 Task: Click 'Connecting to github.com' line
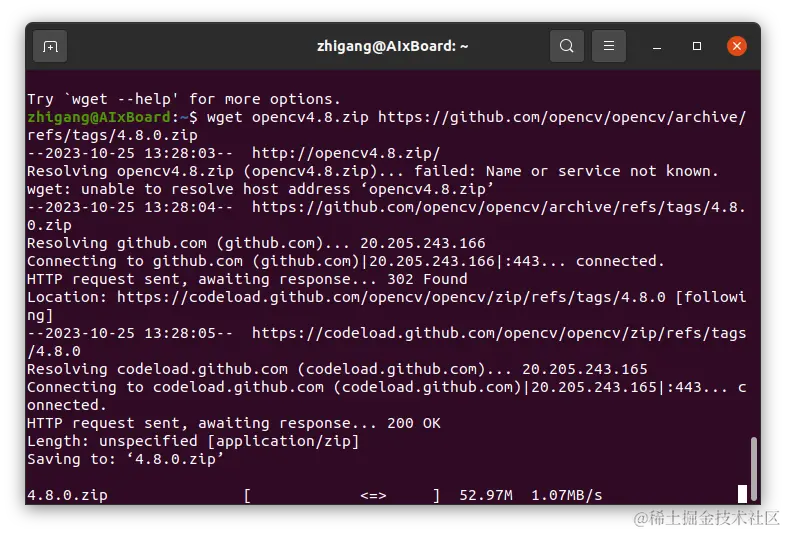tap(345, 261)
